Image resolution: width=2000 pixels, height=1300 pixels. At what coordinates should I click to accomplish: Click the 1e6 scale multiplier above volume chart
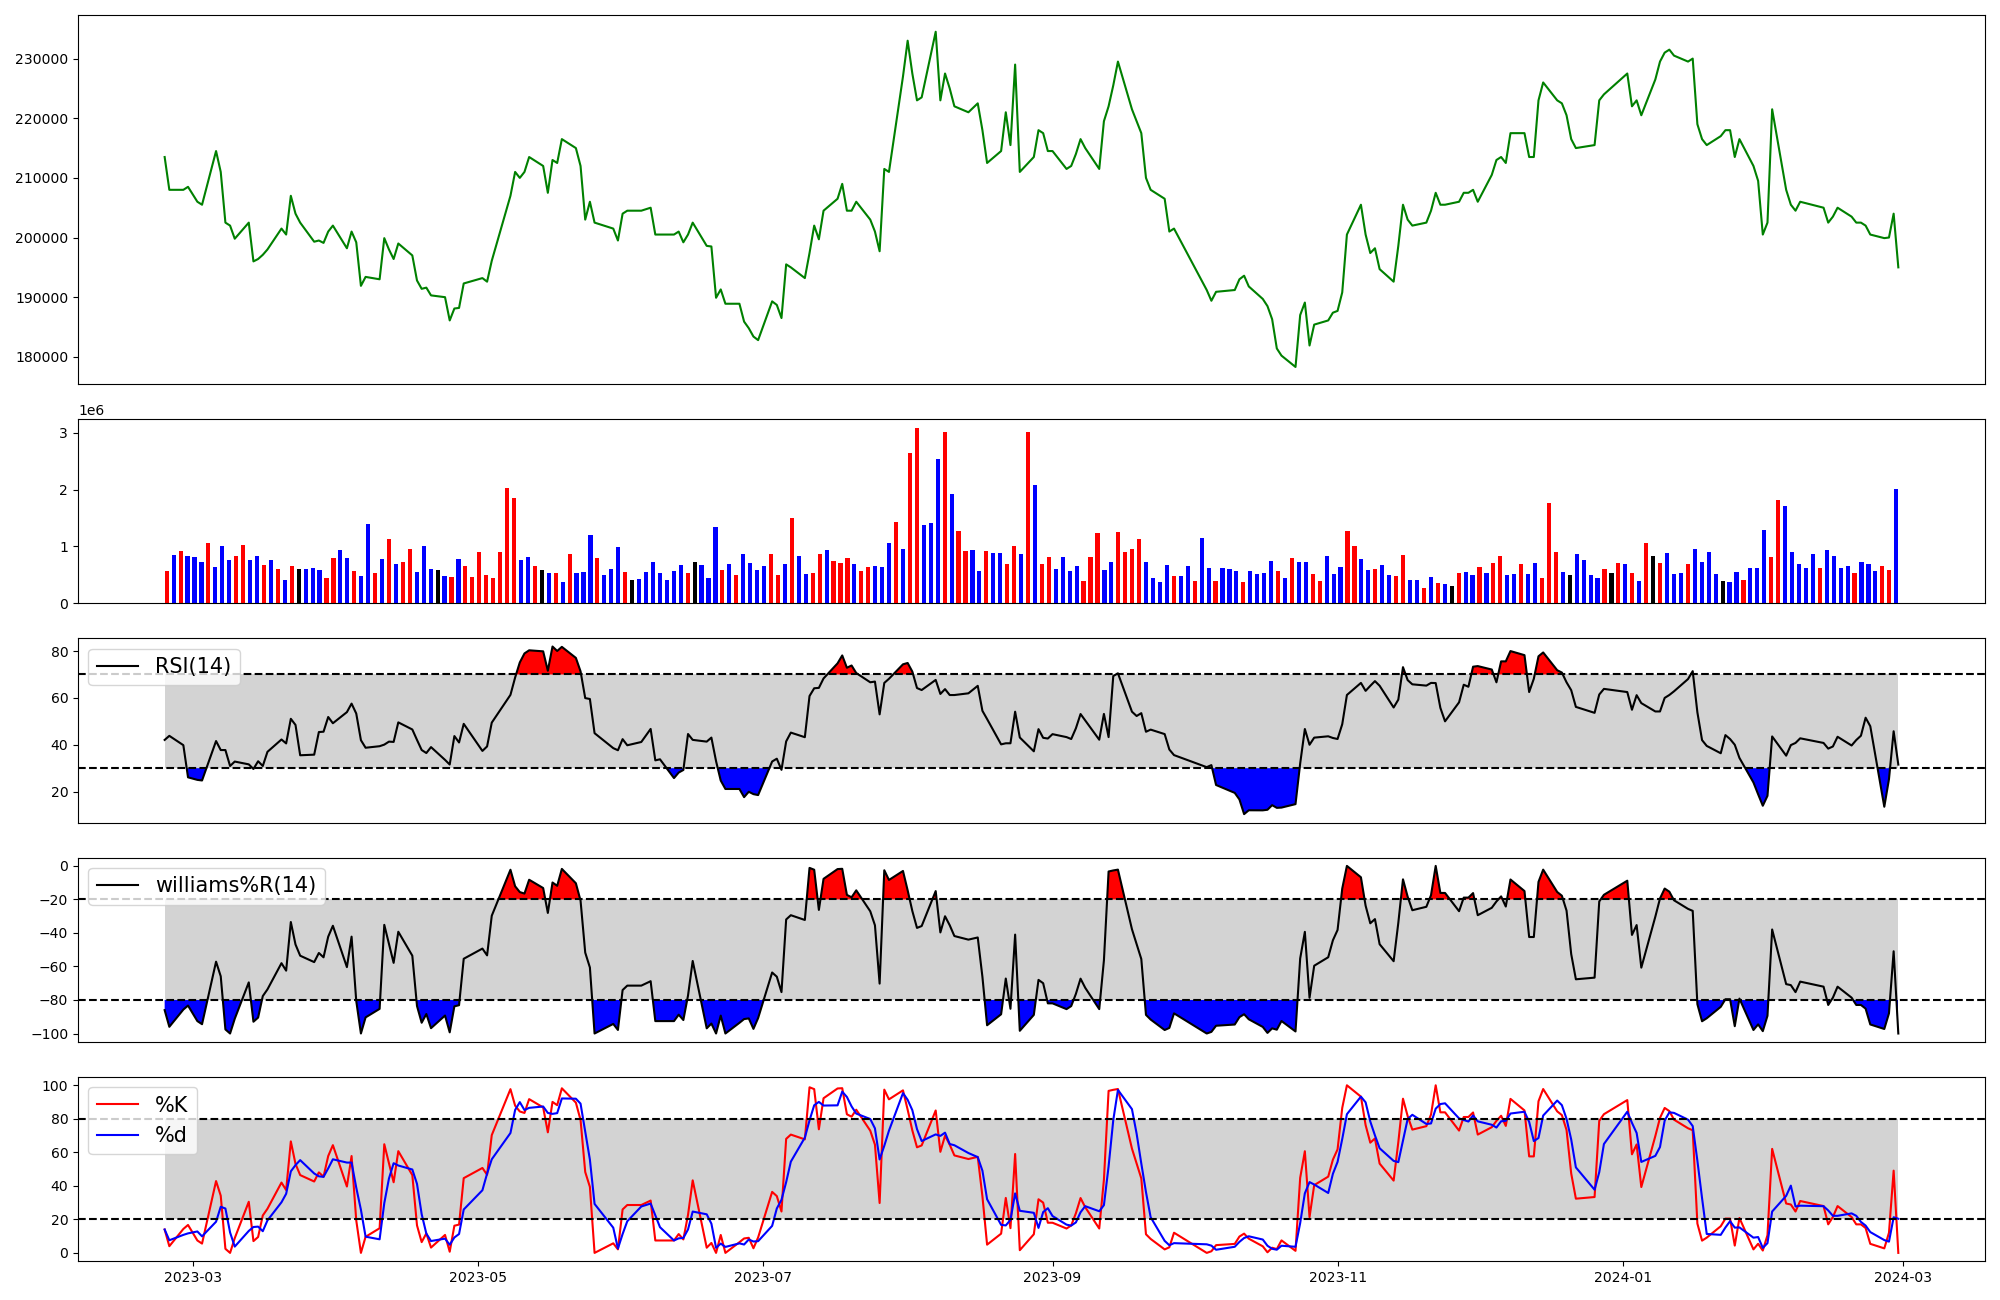pos(91,411)
